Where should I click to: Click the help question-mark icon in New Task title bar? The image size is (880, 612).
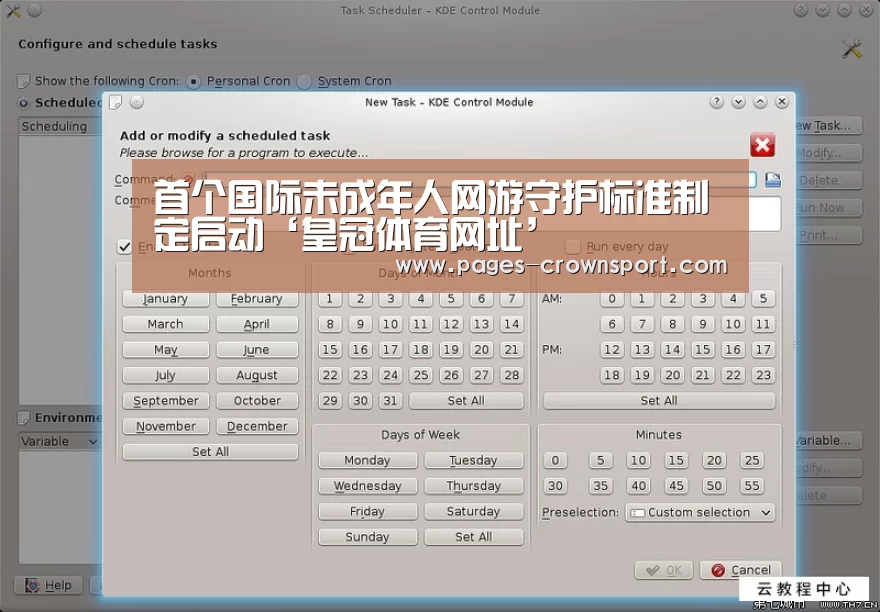click(717, 102)
